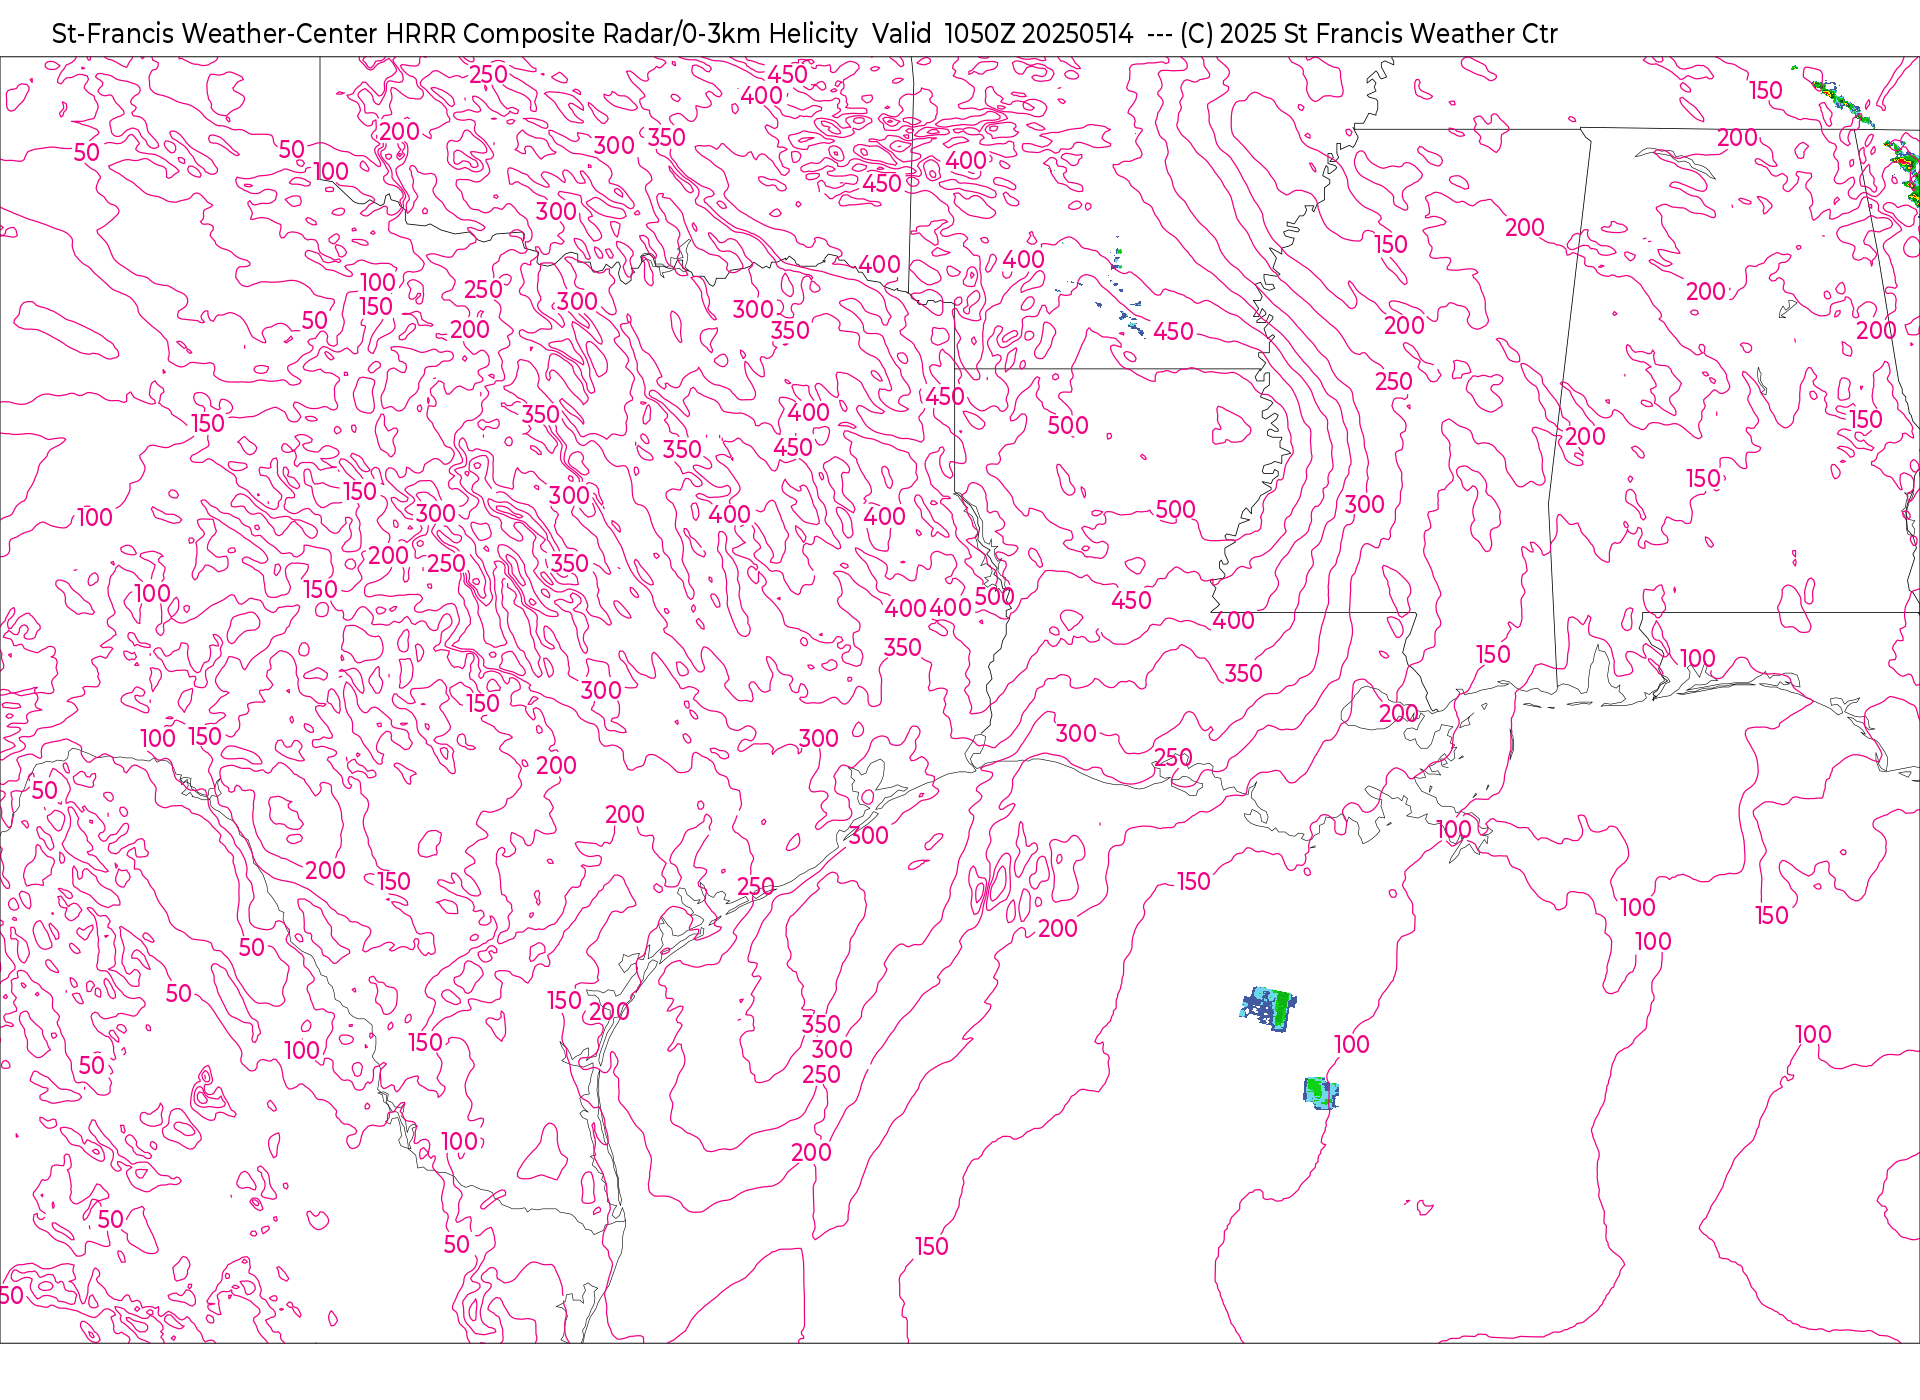Click the smaller cyan-green radar echo over the Gulf
1920x1400 pixels.
(x=1320, y=1092)
